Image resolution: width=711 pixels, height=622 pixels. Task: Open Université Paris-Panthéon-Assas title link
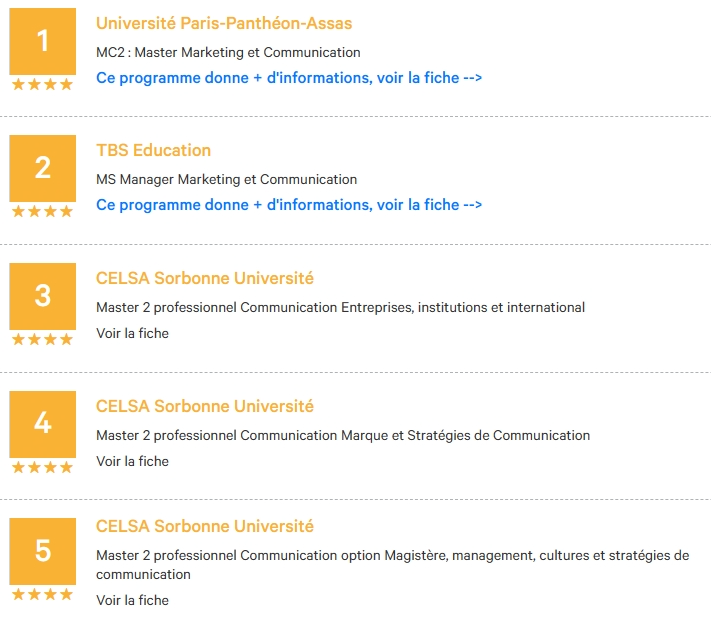224,23
